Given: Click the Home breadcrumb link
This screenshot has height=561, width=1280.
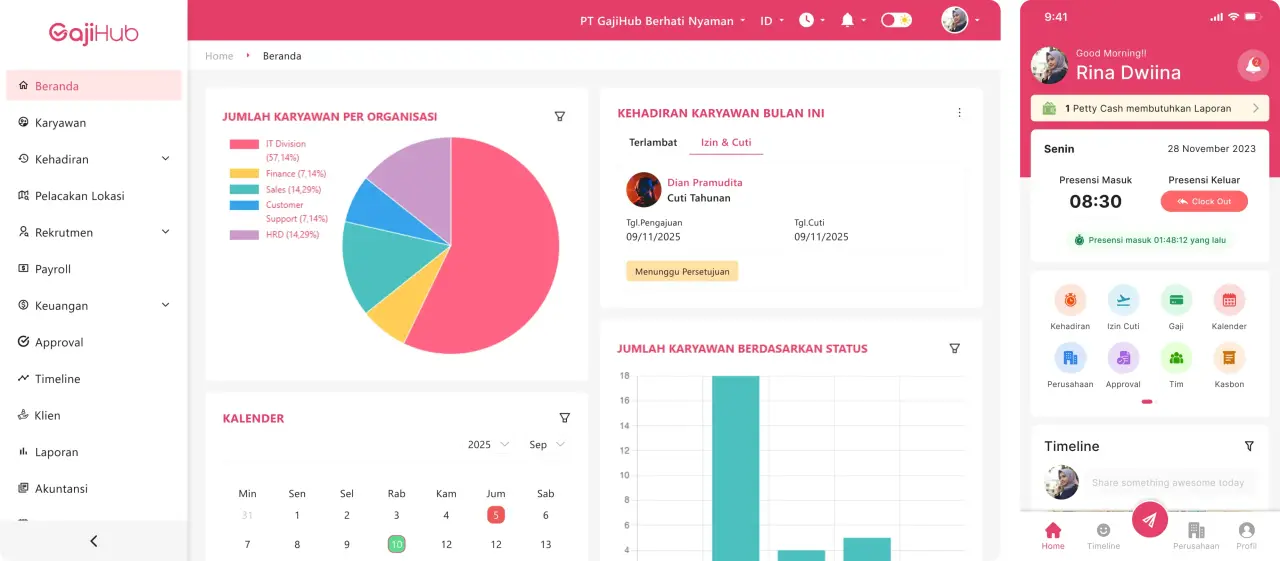Looking at the screenshot, I should 219,56.
